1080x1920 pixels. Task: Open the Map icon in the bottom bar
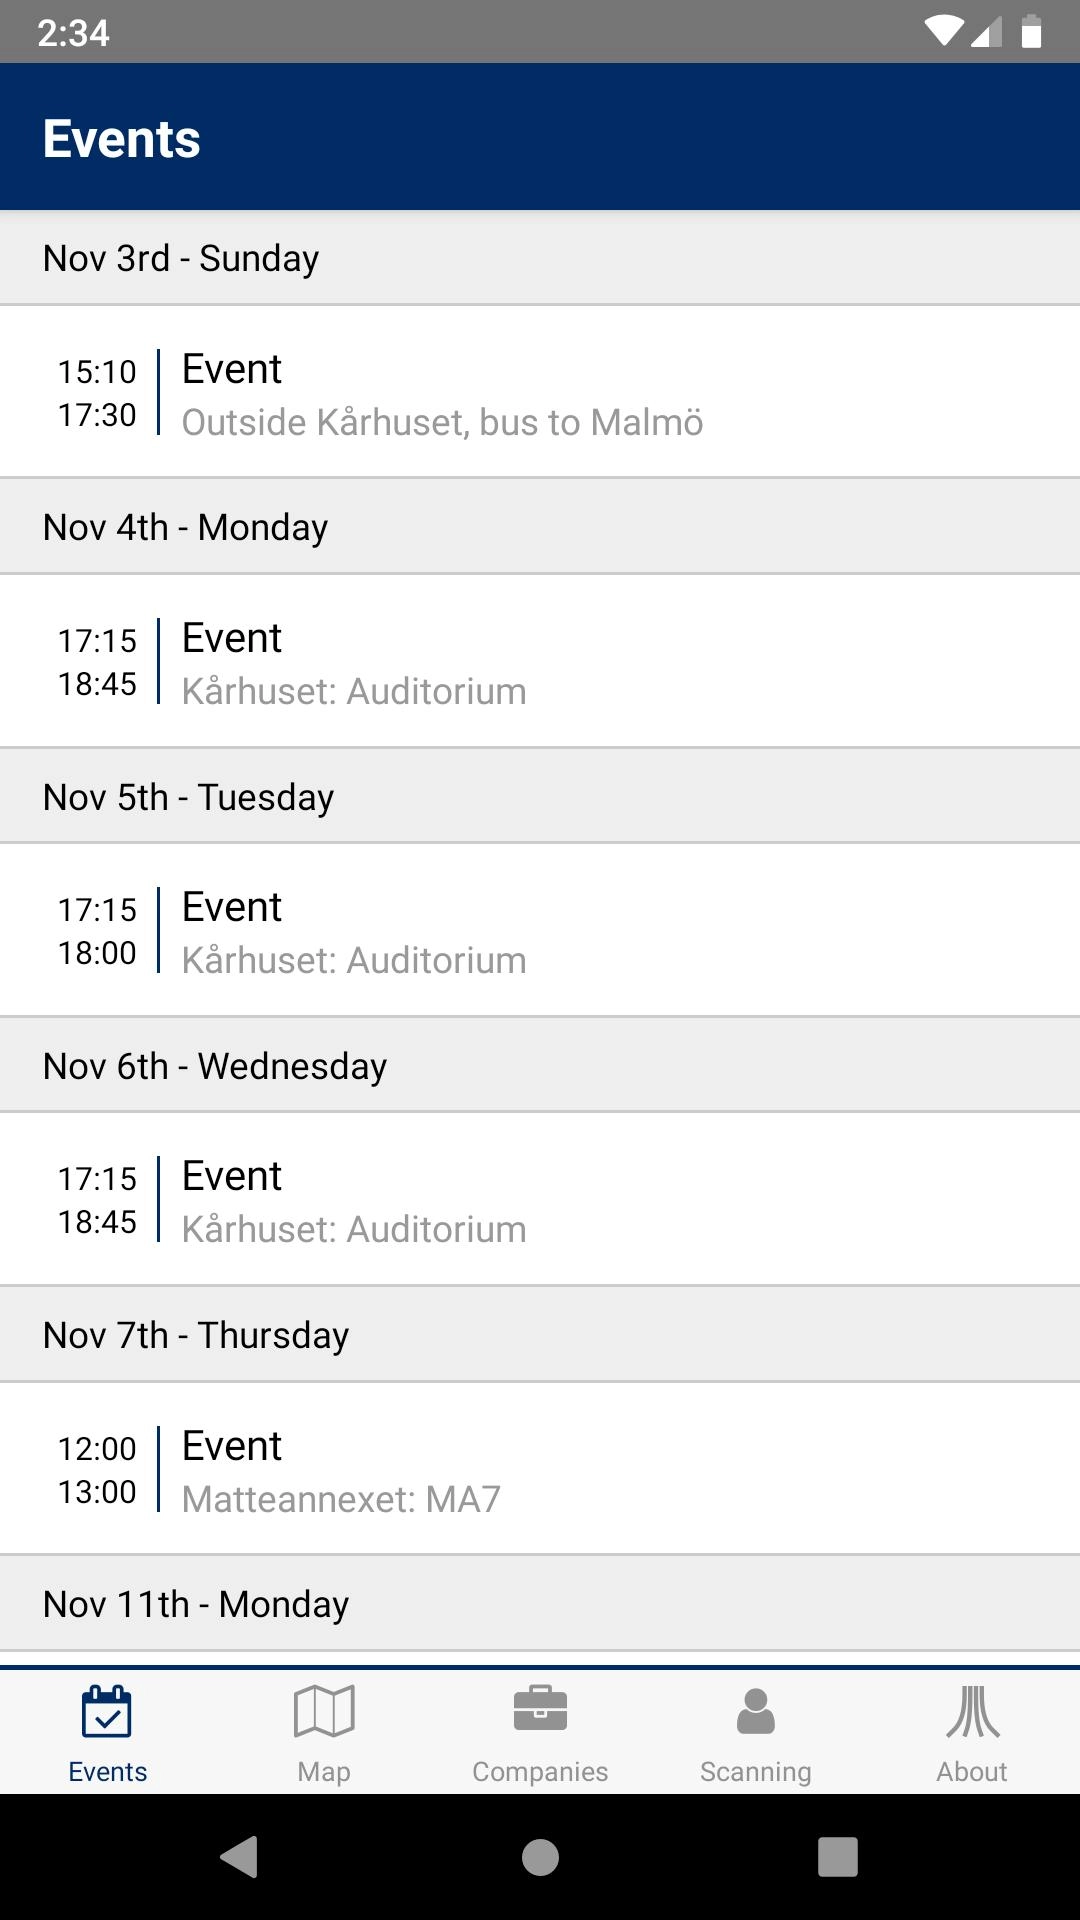coord(324,1711)
